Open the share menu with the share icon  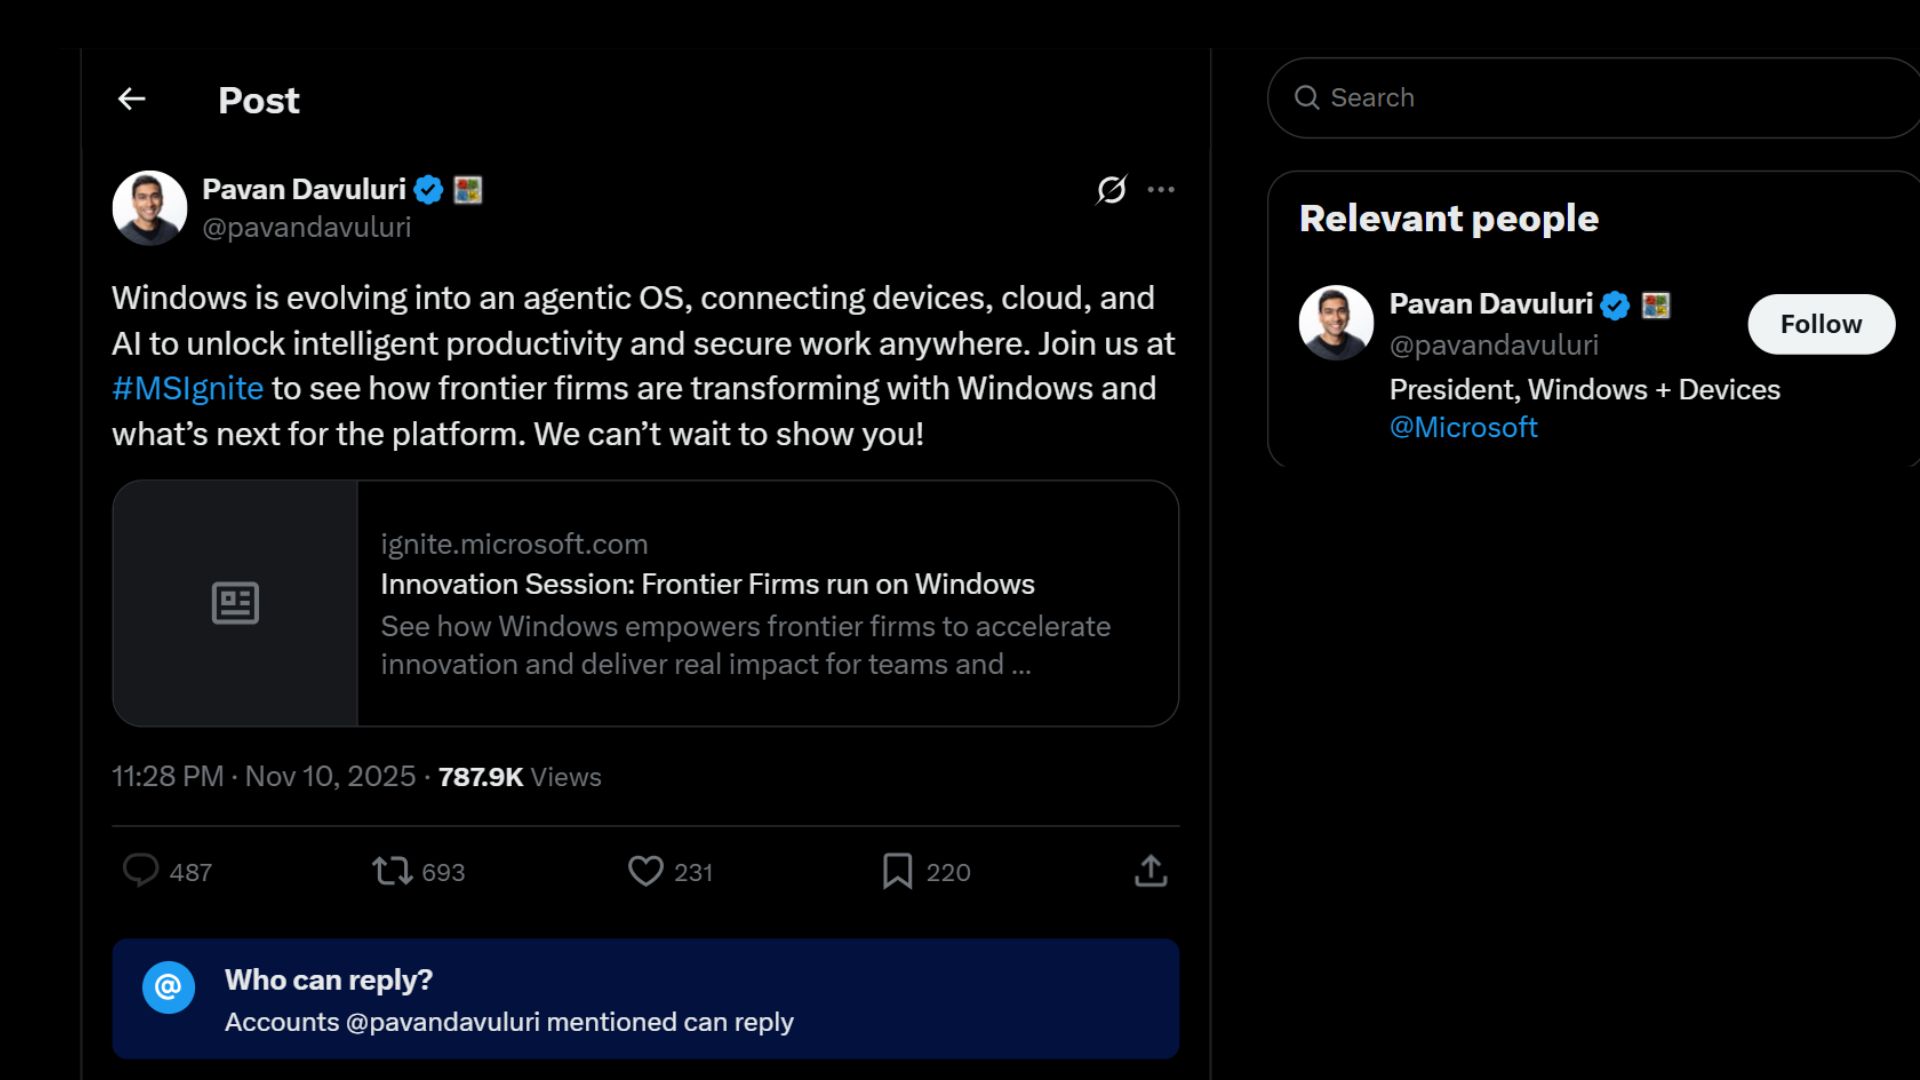point(1152,871)
